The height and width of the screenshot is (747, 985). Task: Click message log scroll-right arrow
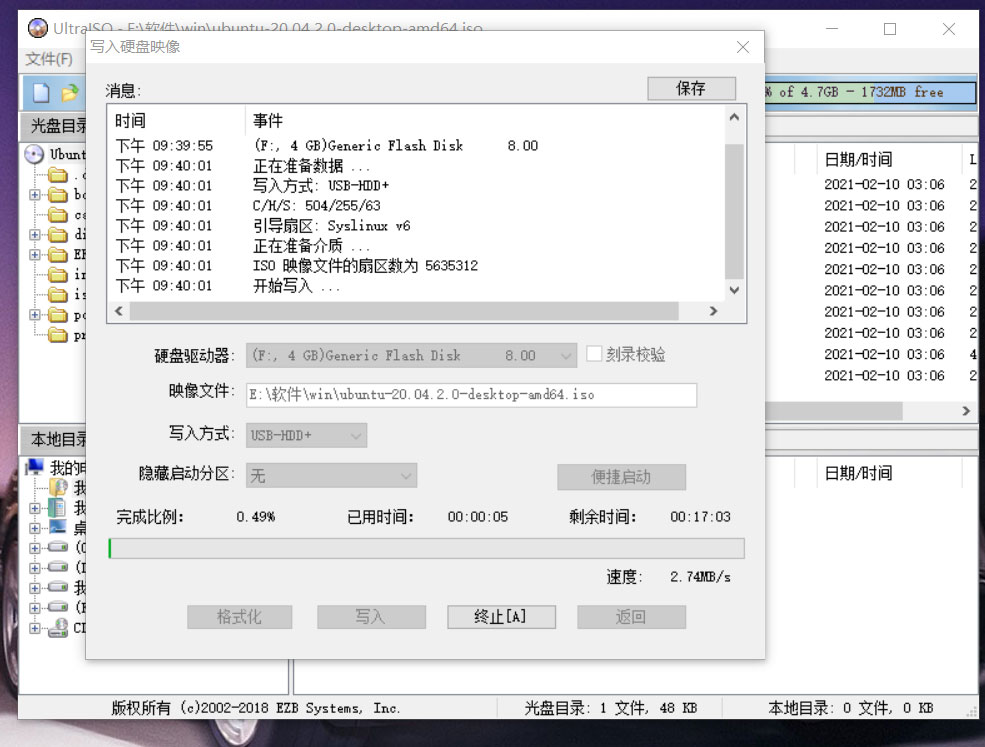coord(713,310)
